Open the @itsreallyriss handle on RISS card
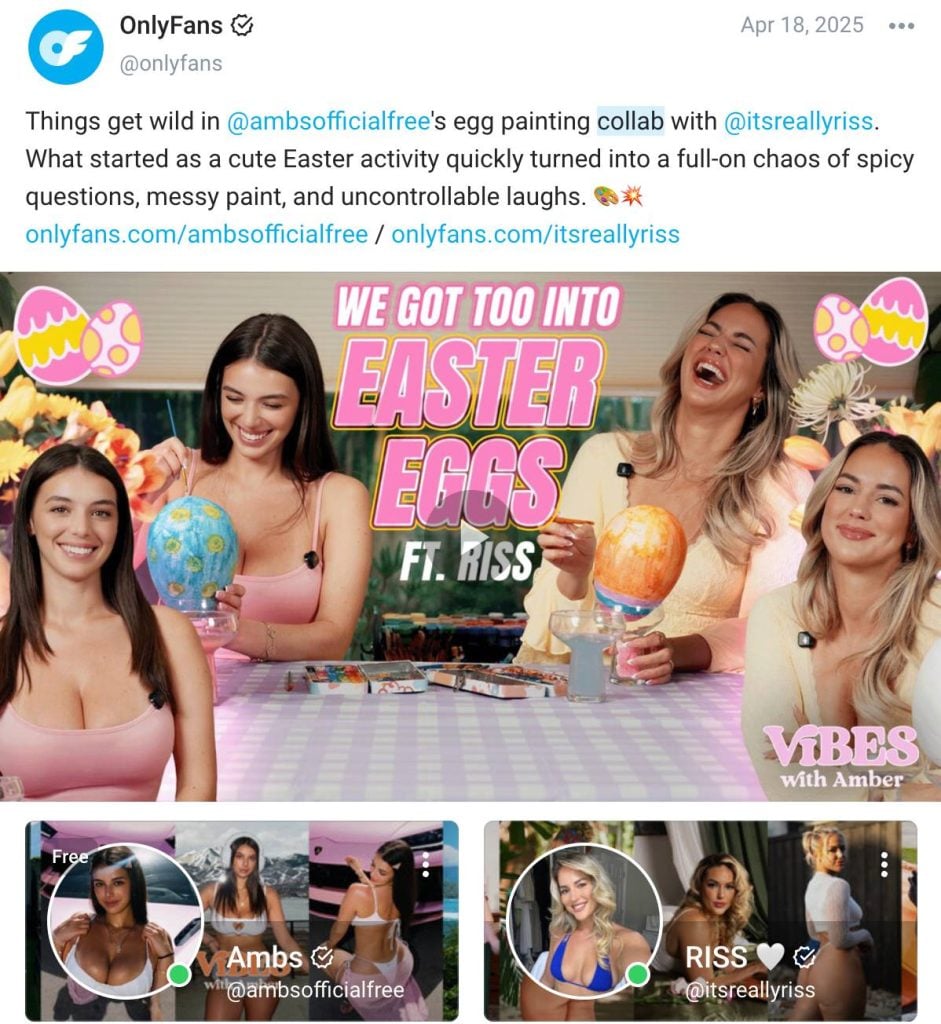Screen dimensions: 941x1024 click(750, 990)
